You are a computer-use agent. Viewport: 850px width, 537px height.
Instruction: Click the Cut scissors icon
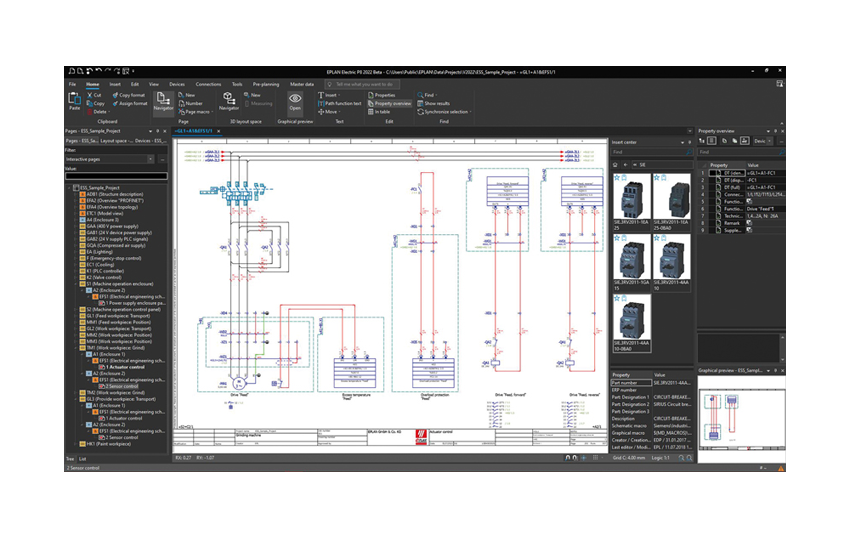click(90, 95)
